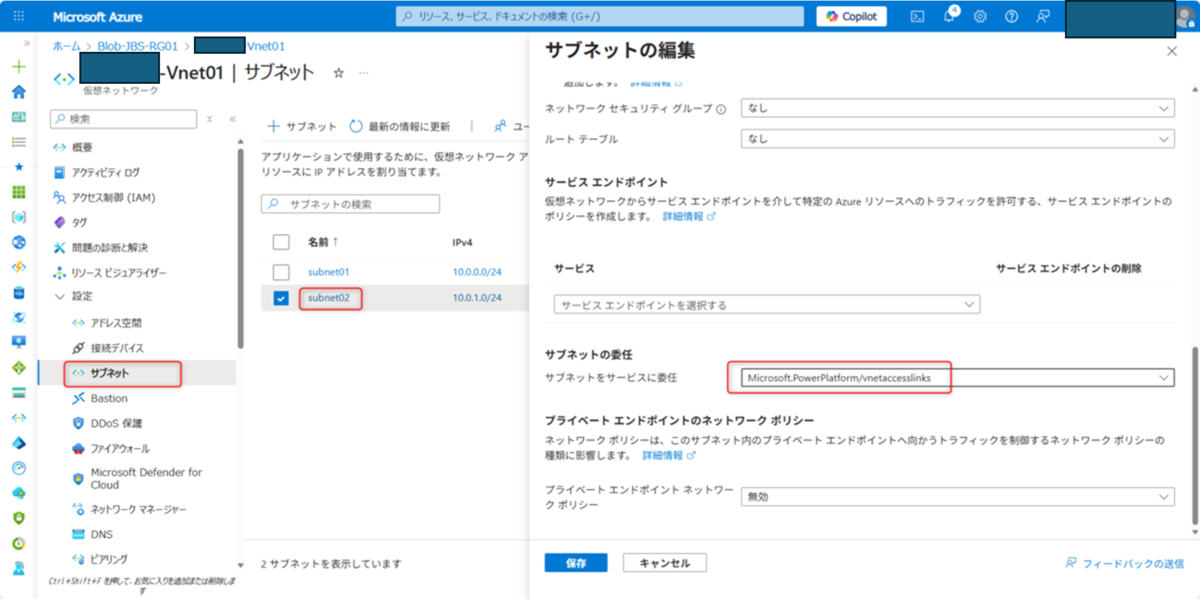Open the portal settings gear icon
This screenshot has width=1200, height=599.
(981, 15)
